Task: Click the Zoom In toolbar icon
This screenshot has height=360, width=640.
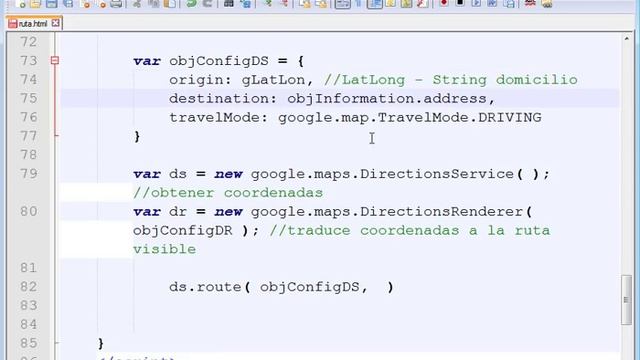Action: pyautogui.click(x=267, y=4)
